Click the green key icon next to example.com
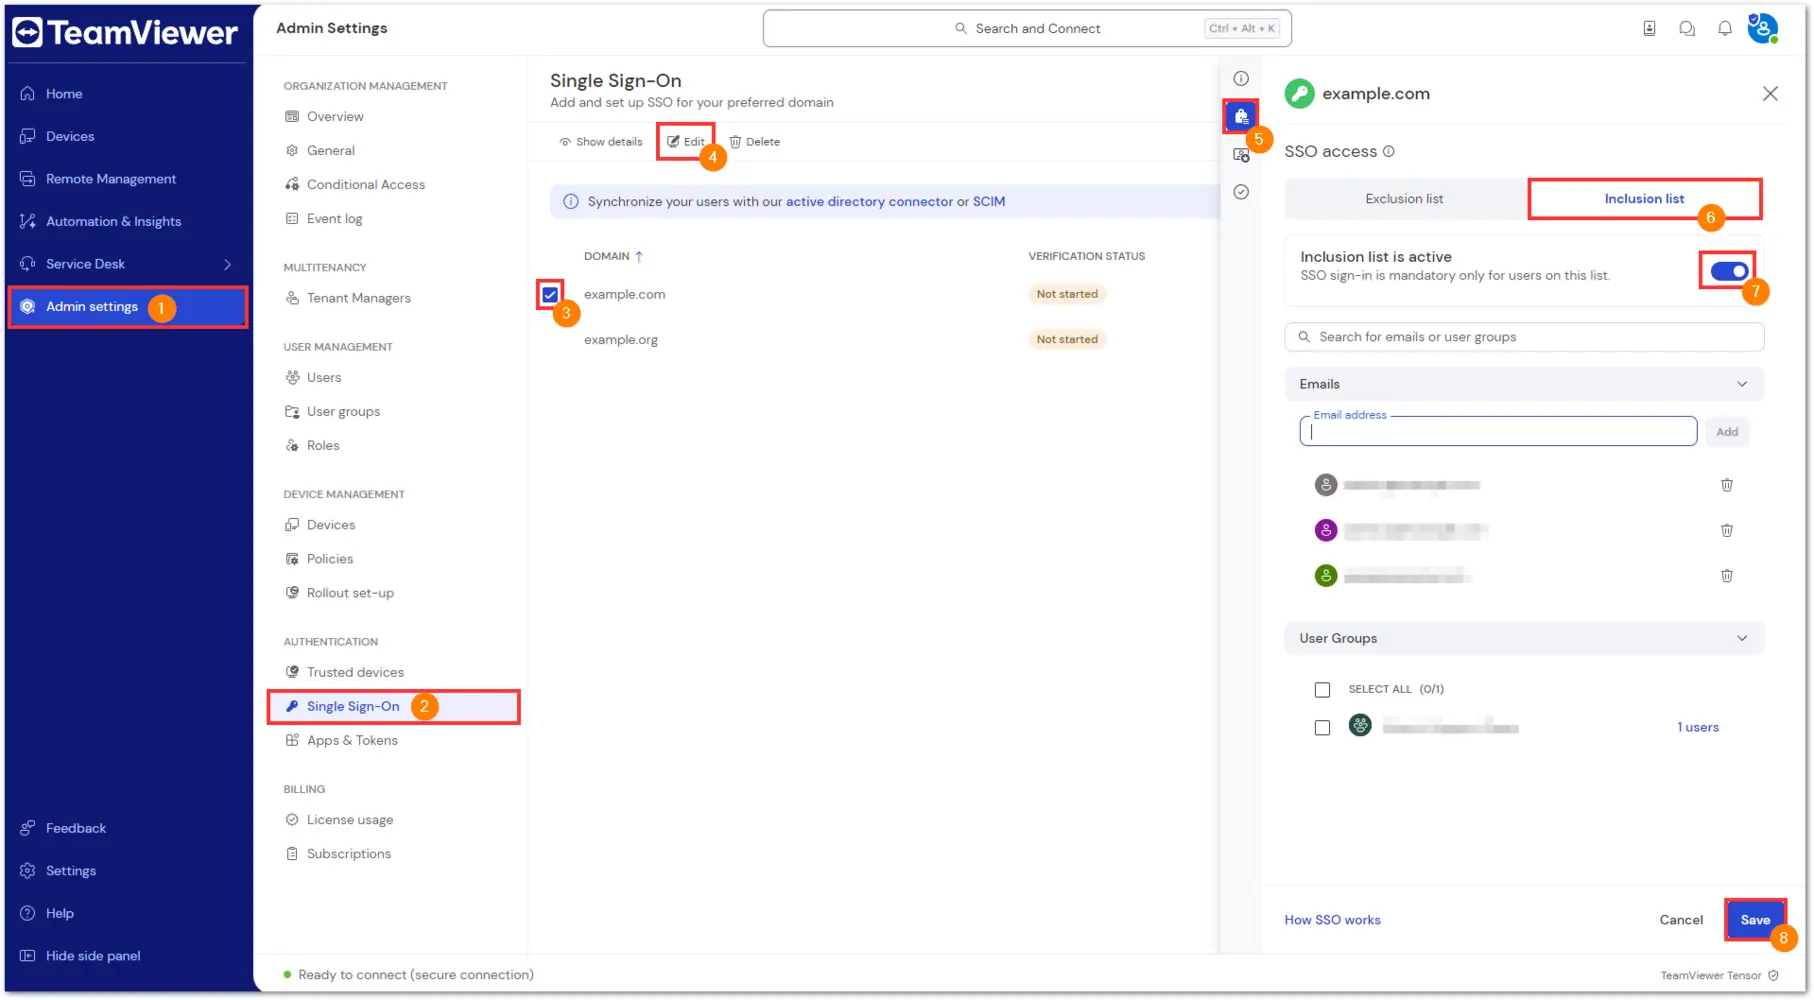Screen dimensions: 1814x1000 (x=1299, y=93)
